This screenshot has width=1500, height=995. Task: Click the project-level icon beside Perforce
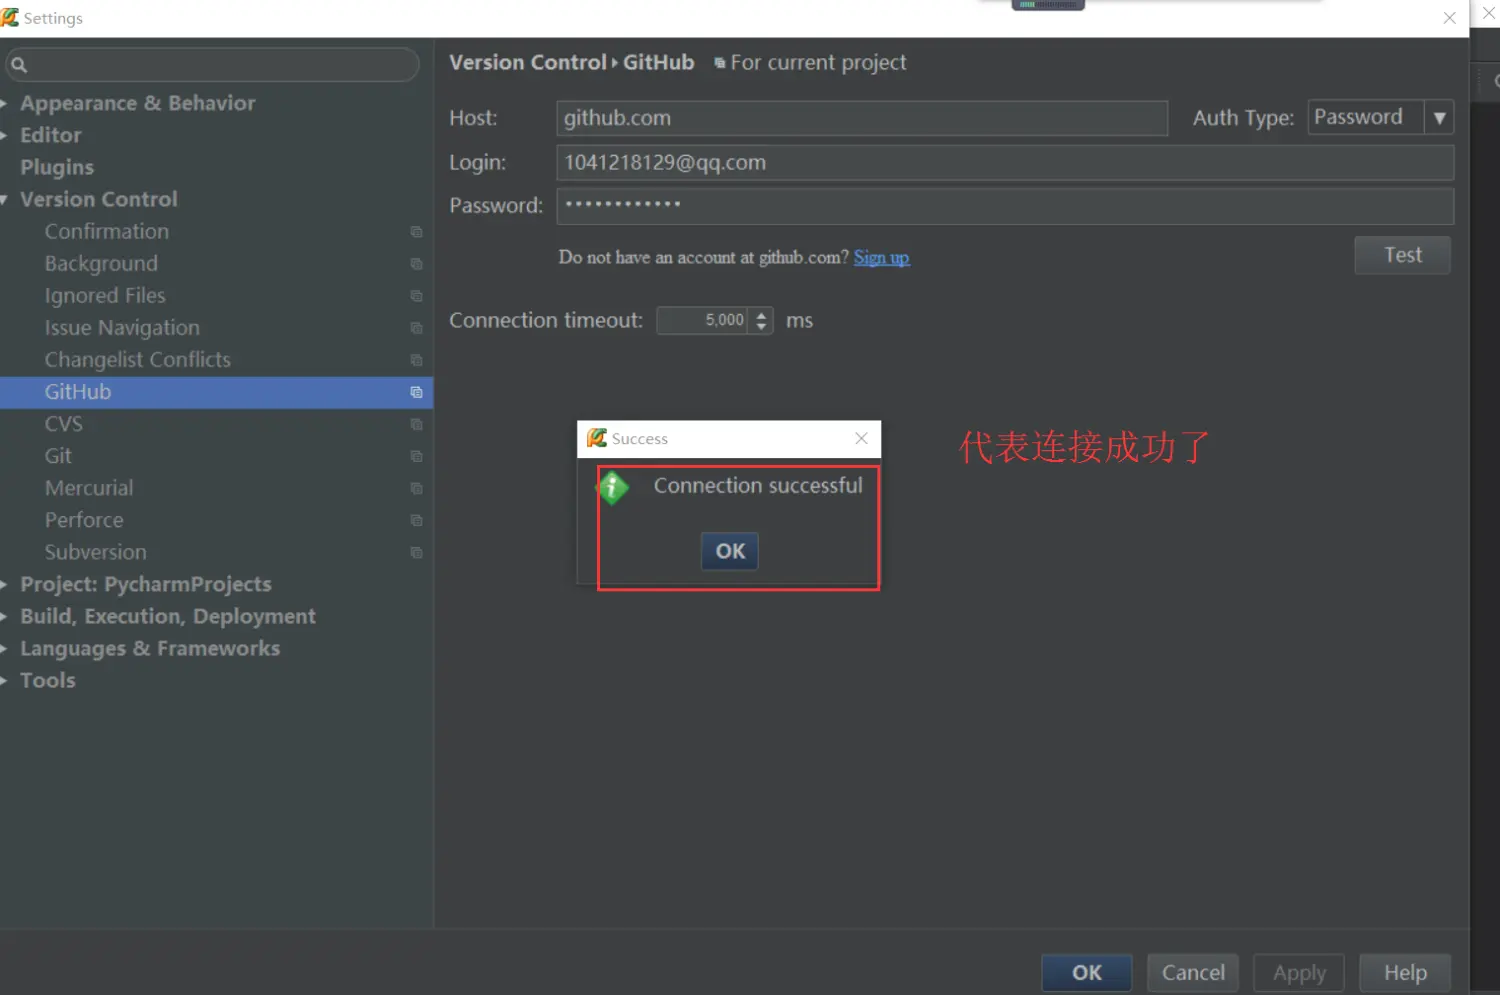pyautogui.click(x=416, y=520)
